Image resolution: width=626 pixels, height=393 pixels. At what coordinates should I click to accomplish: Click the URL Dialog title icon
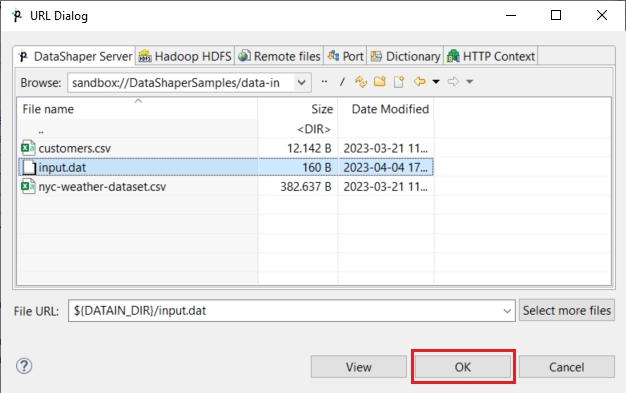click(17, 16)
